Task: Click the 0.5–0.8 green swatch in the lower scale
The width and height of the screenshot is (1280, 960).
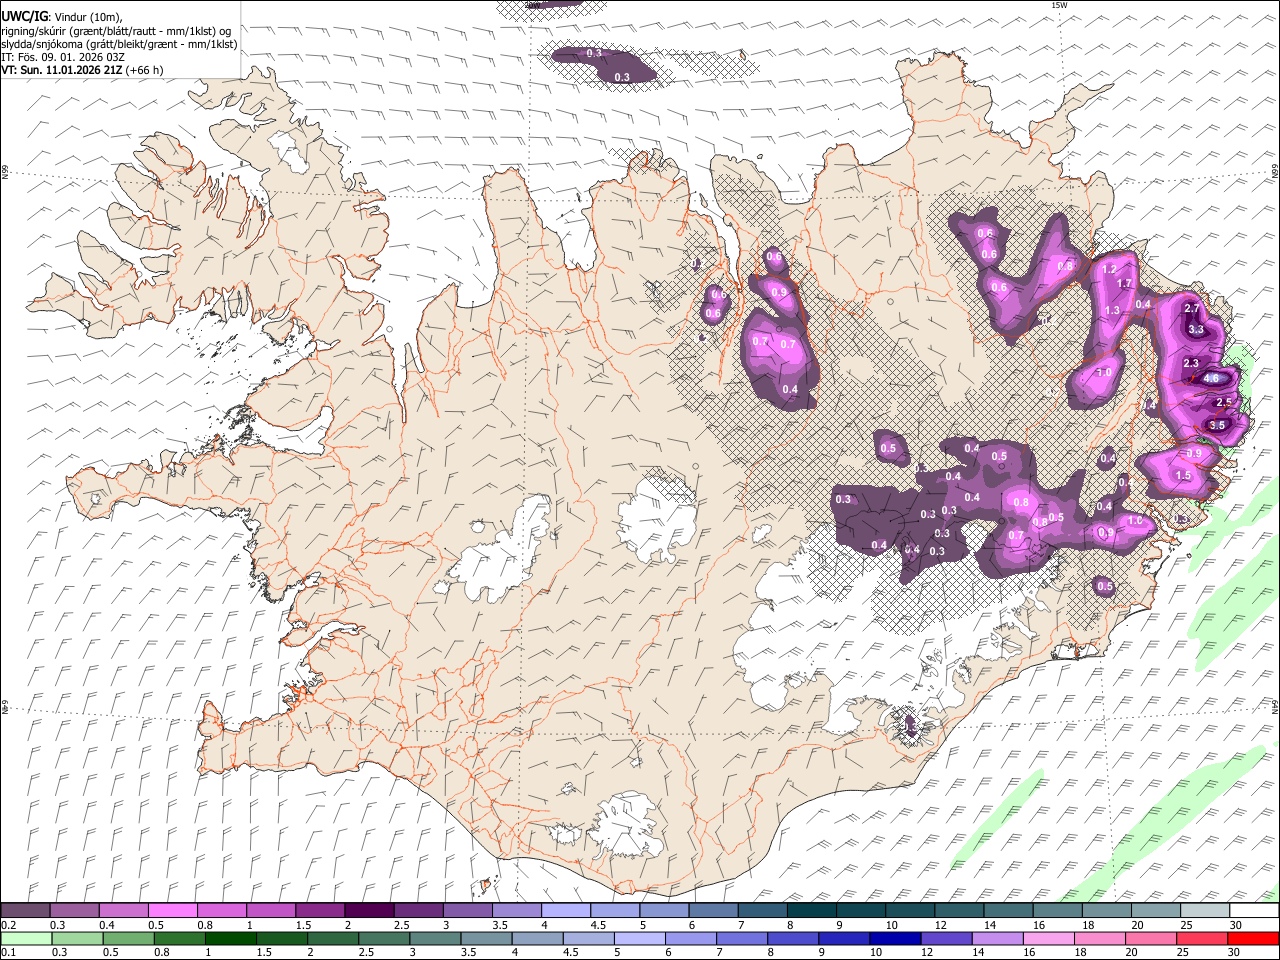Action: tap(128, 938)
